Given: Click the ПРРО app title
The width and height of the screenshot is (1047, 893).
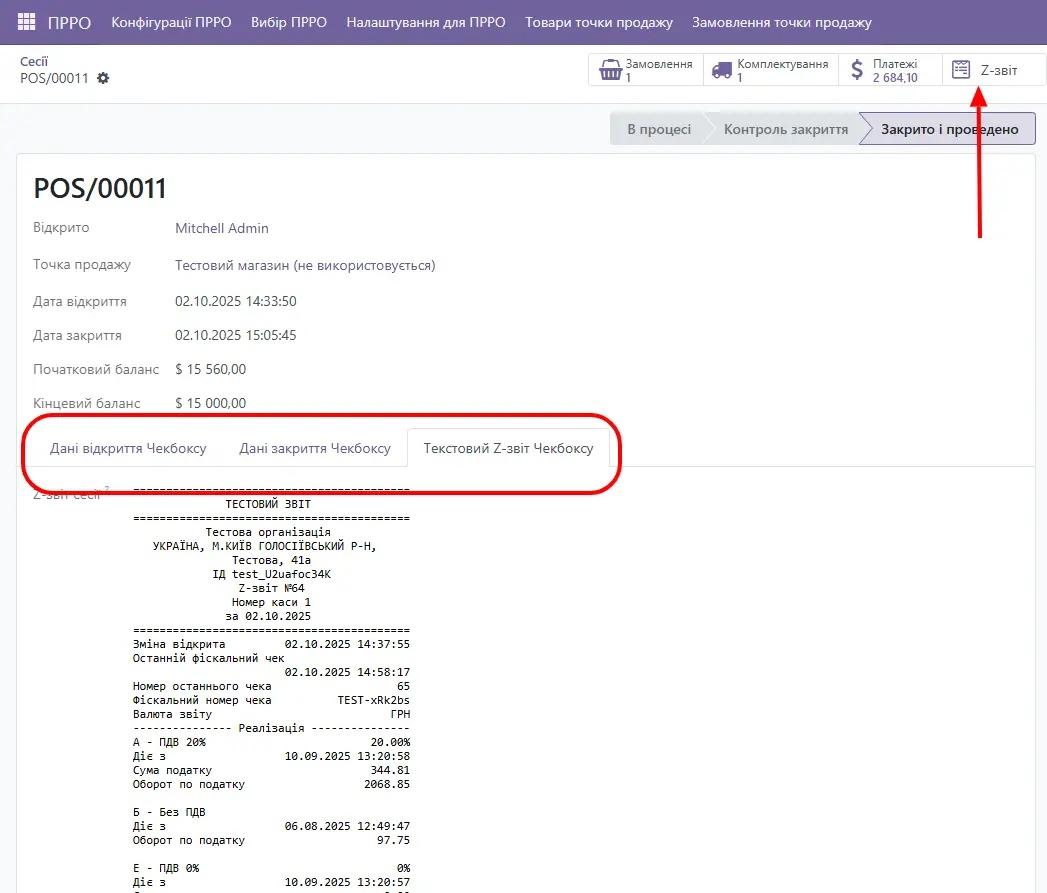Looking at the screenshot, I should click(x=69, y=22).
